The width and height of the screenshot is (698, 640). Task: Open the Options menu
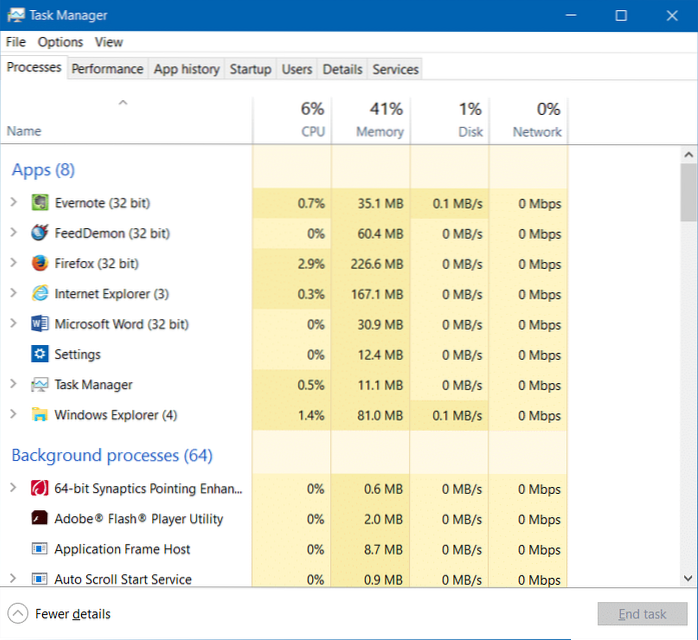tap(60, 42)
